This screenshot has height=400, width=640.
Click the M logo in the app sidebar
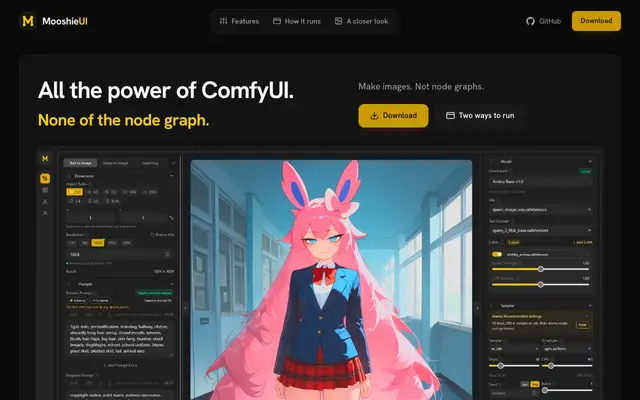pos(45,158)
